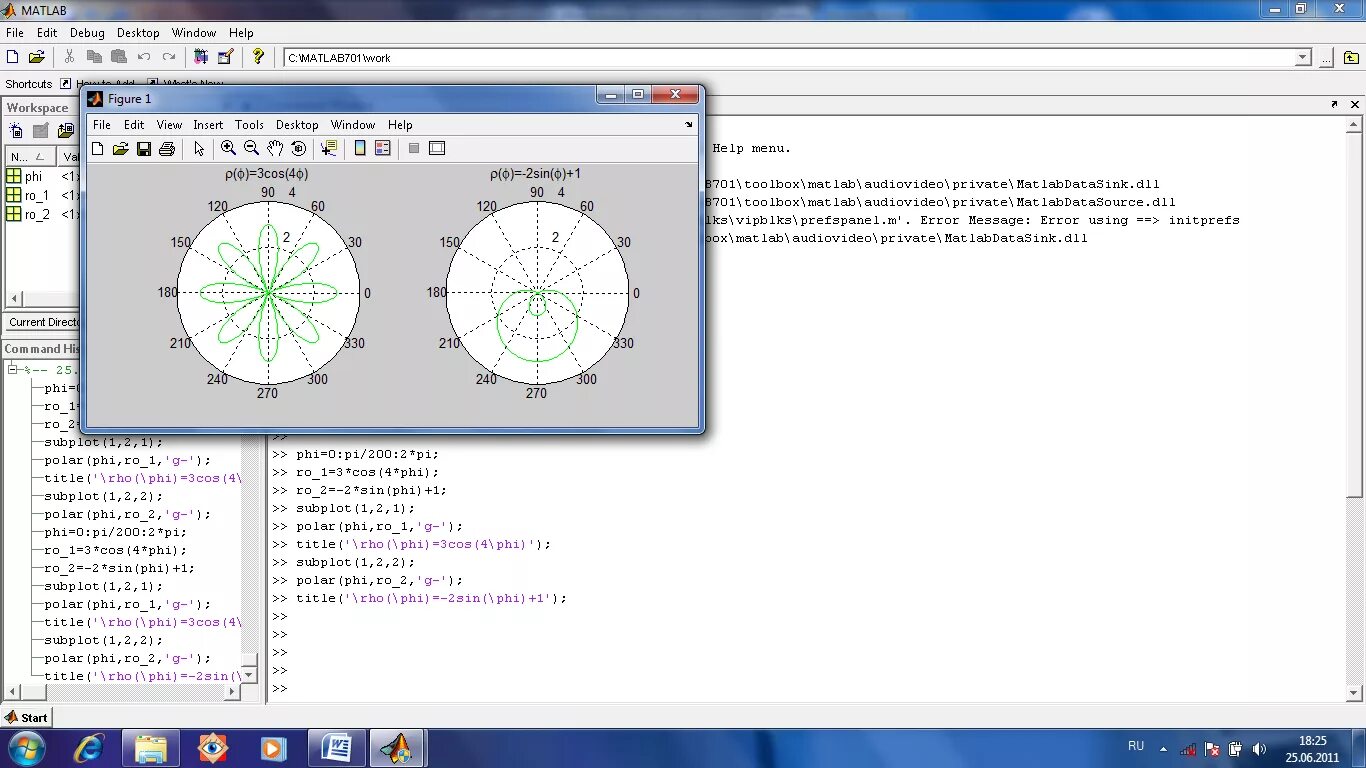The height and width of the screenshot is (768, 1366).
Task: Toggle Zoom In tool in figure
Action: coord(228,148)
